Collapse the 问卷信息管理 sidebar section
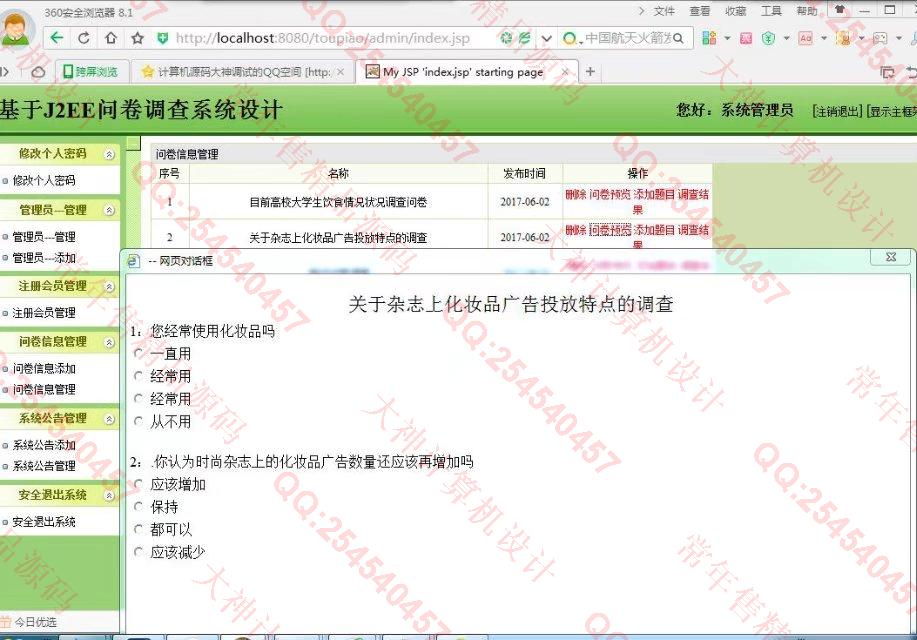This screenshot has width=917, height=640. point(109,342)
